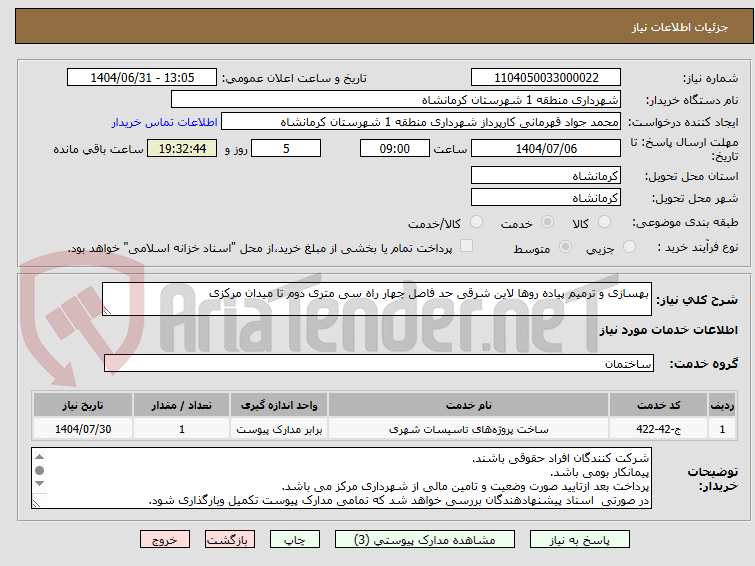Select the خدمت radio button
Screen dimensions: 755x566
(x=547, y=222)
